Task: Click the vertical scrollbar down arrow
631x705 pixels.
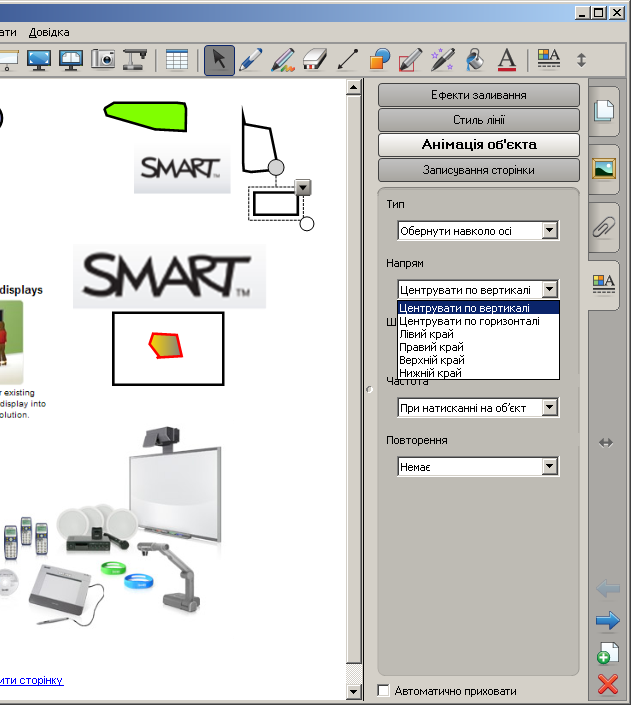Action: 354,692
